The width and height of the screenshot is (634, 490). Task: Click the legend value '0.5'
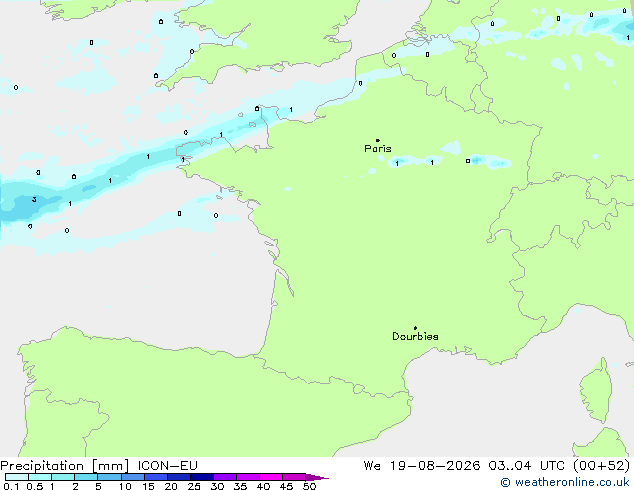pos(35,486)
